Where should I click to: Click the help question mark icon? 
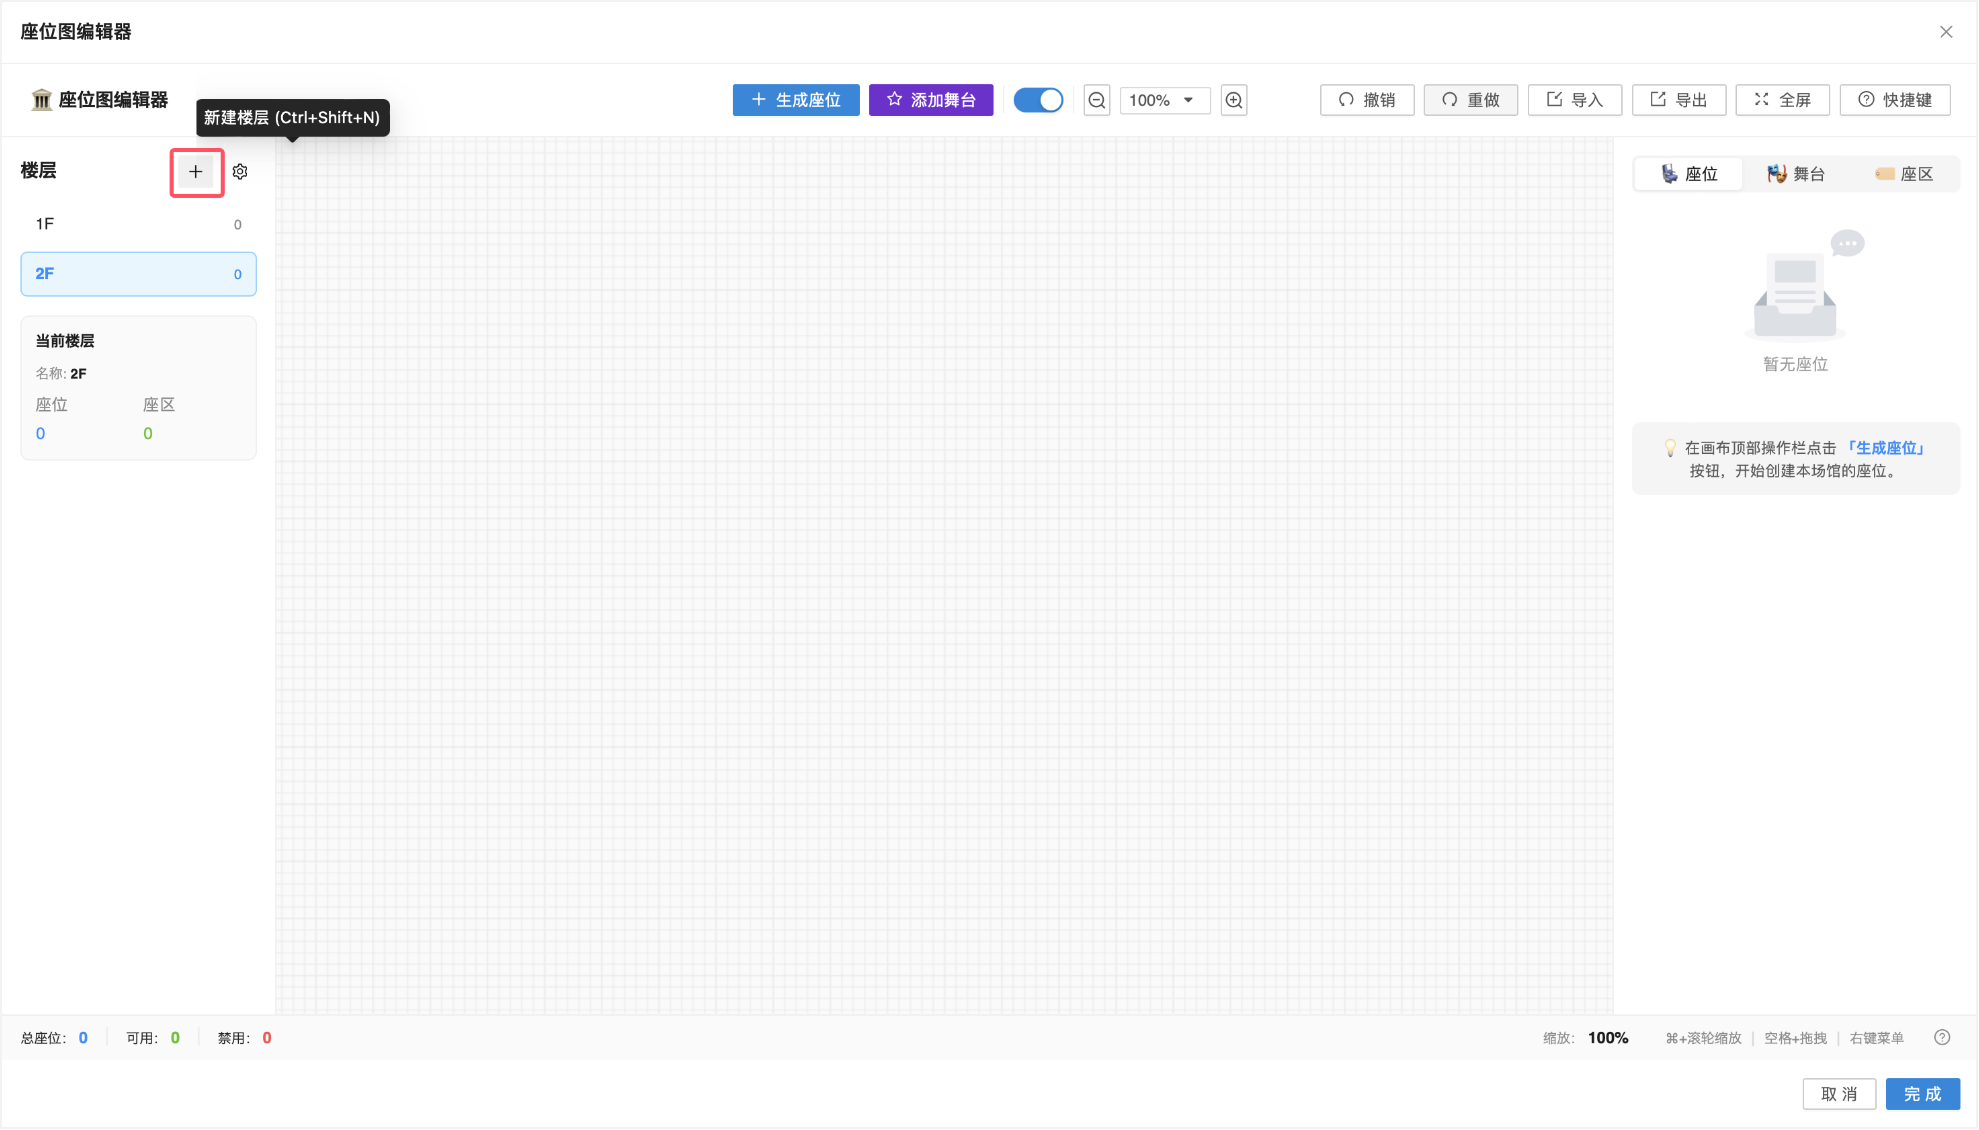[1942, 1037]
